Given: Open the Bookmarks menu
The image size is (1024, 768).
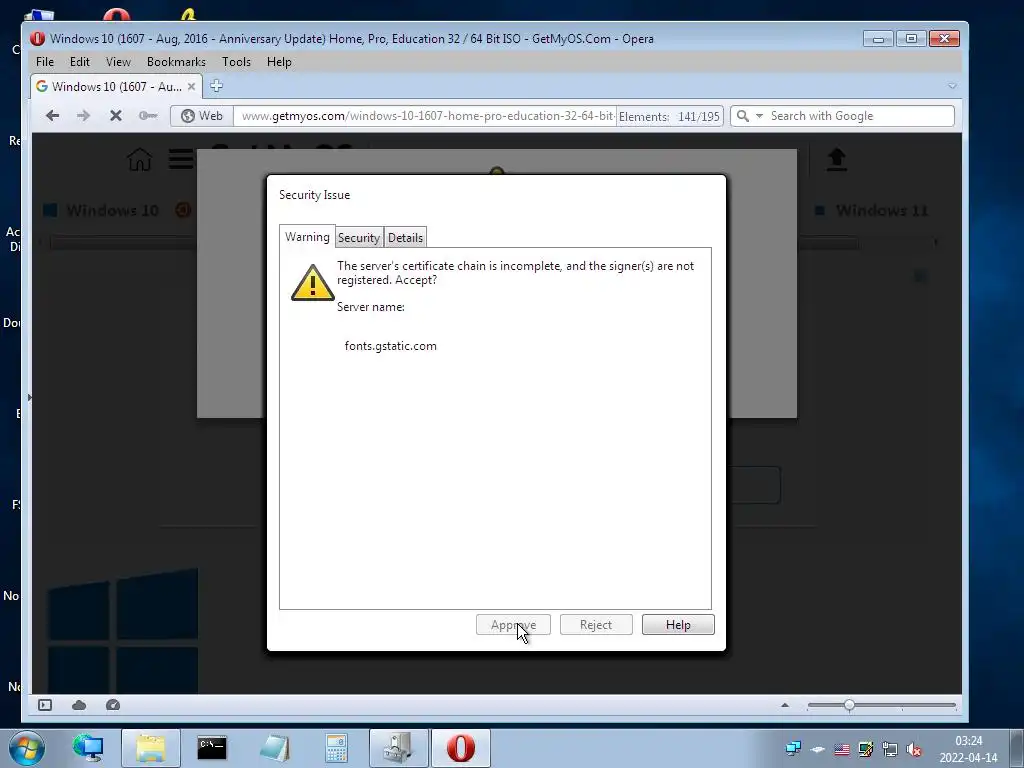Looking at the screenshot, I should 176,61.
